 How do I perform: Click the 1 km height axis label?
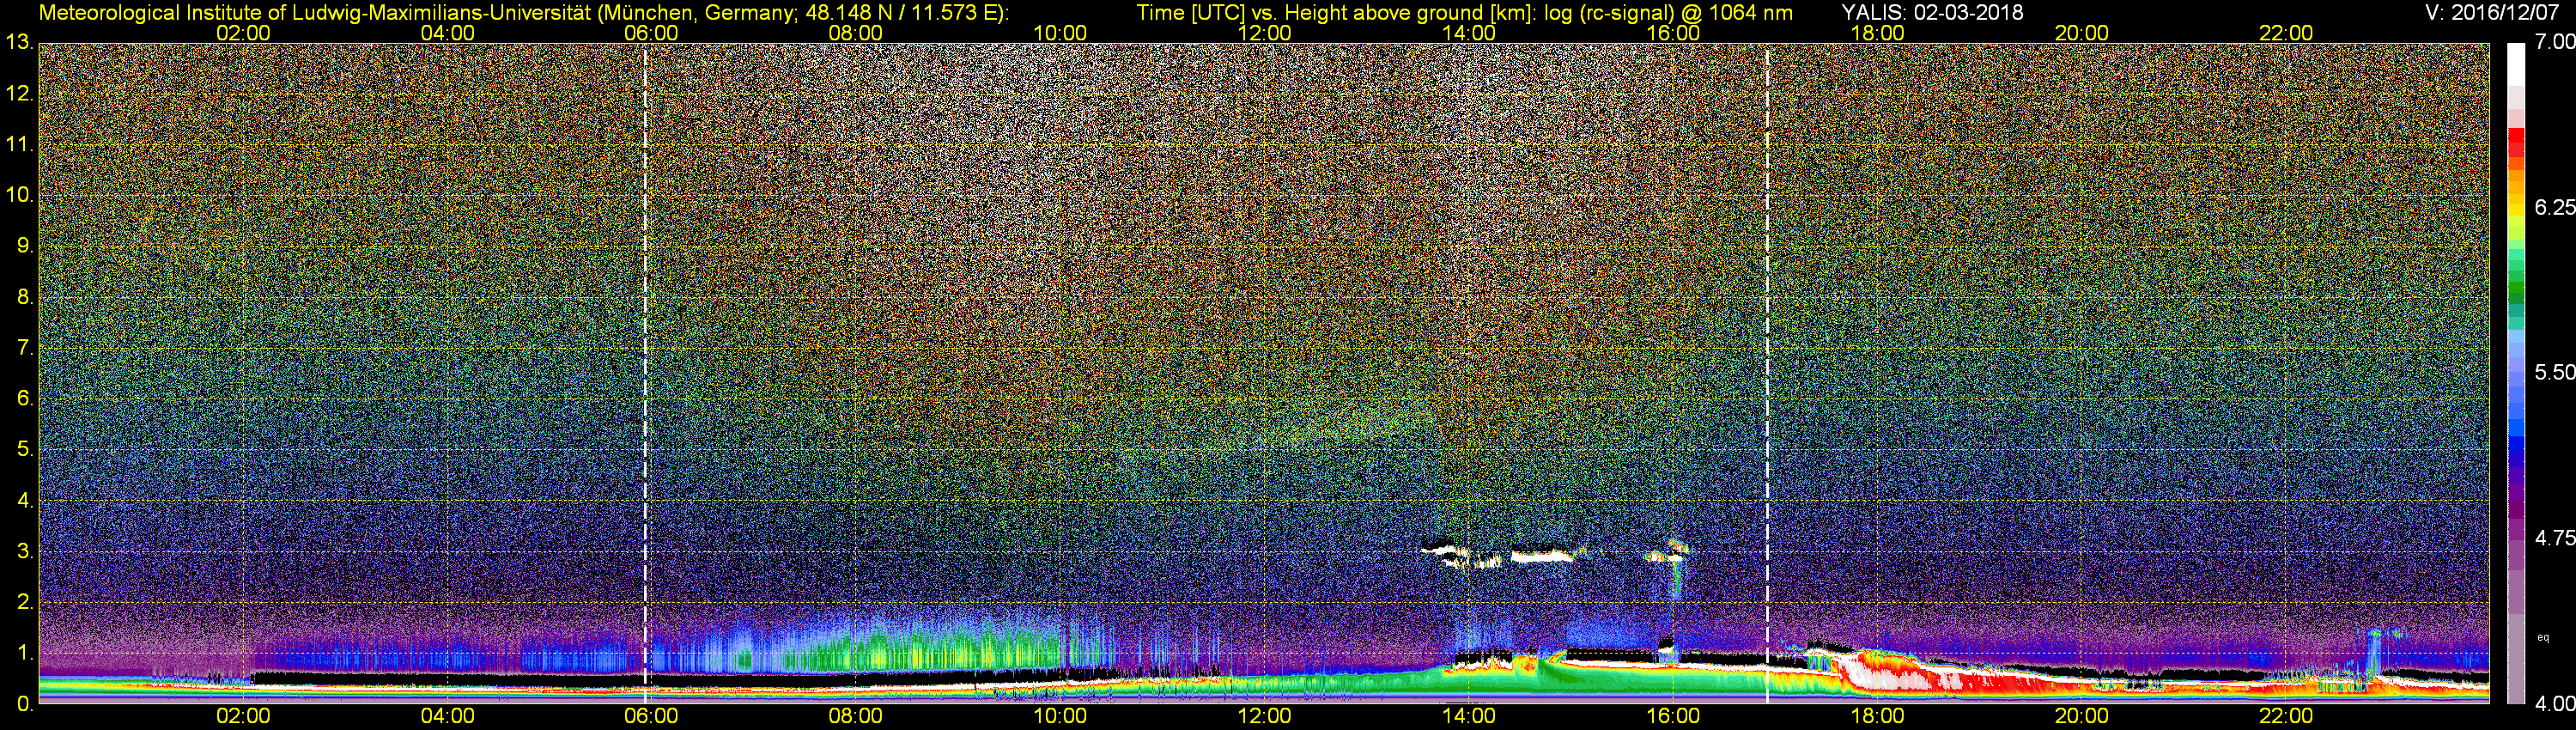[25, 653]
